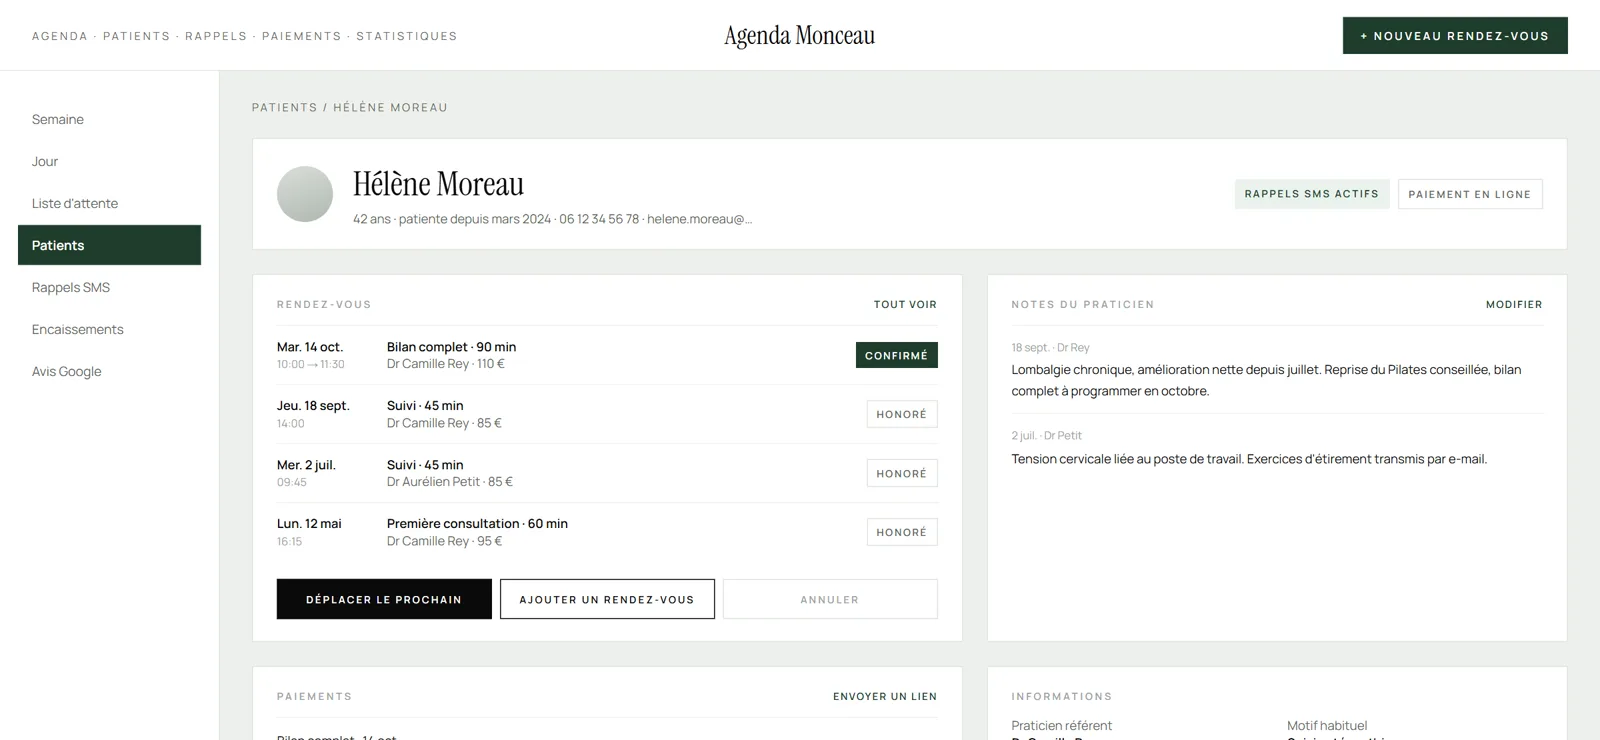1600x740 pixels.
Task: Click Tout voir in the Rendez-vous card
Action: [x=905, y=304]
